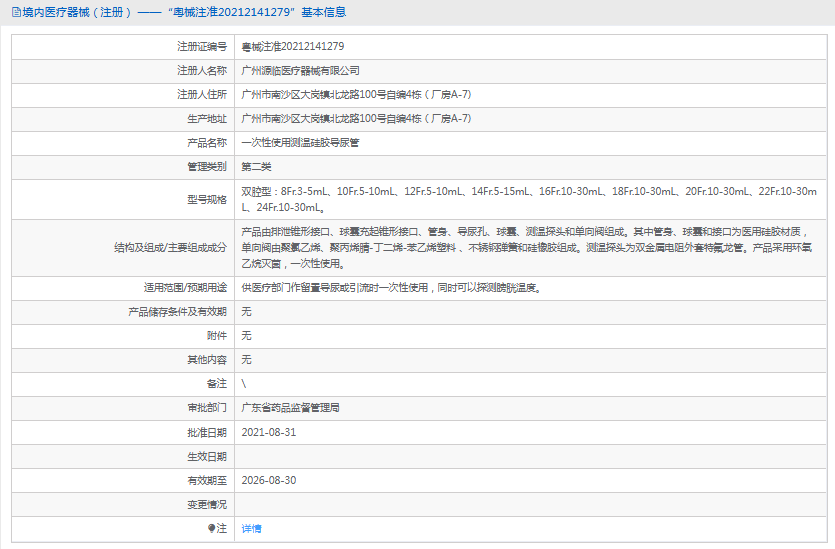Click the 注册人住所 address value
The height and width of the screenshot is (549, 835).
pos(356,94)
